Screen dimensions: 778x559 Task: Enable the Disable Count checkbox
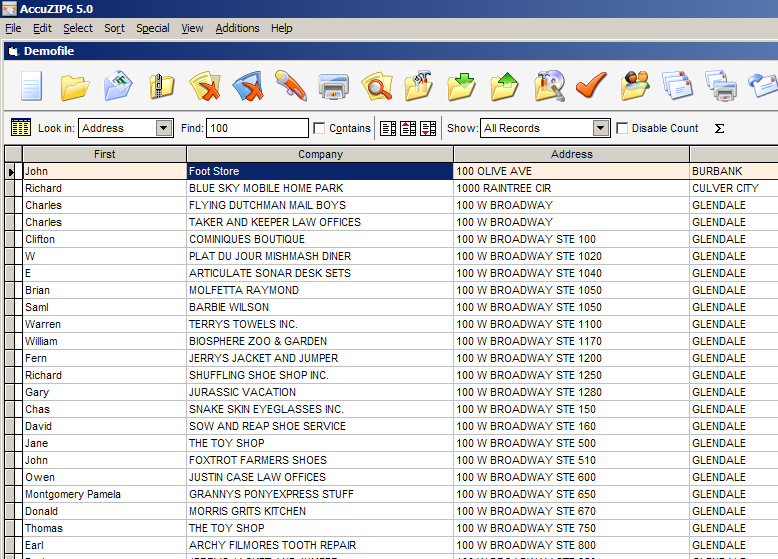[x=622, y=128]
